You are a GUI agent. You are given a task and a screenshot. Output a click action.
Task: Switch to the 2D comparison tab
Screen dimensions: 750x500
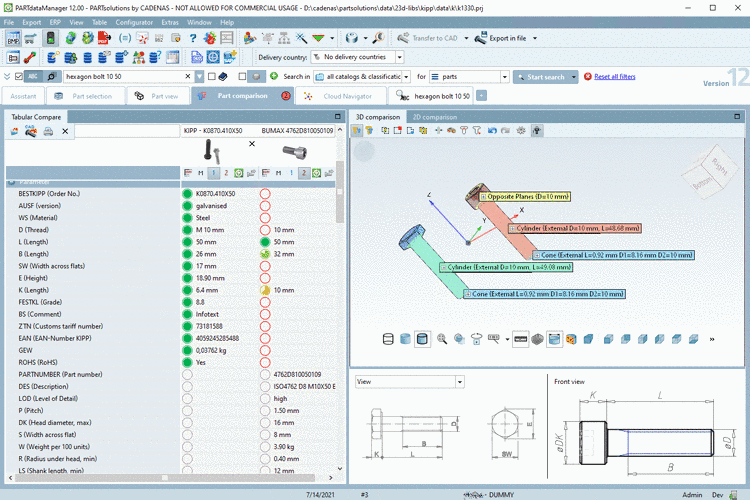pos(434,117)
